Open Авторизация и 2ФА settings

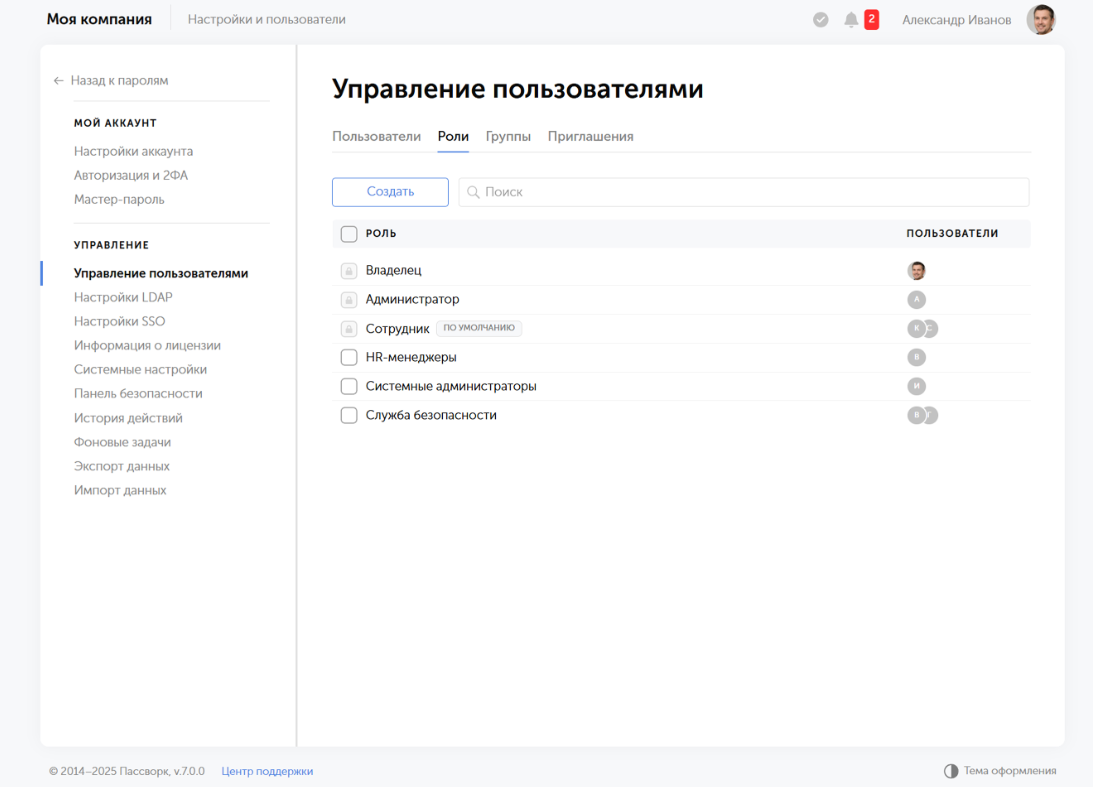pos(131,176)
